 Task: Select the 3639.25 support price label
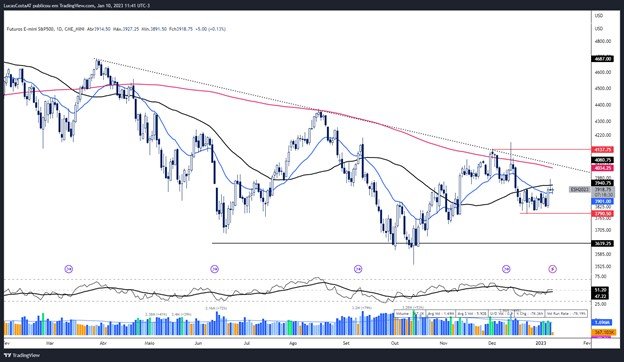coord(603,243)
